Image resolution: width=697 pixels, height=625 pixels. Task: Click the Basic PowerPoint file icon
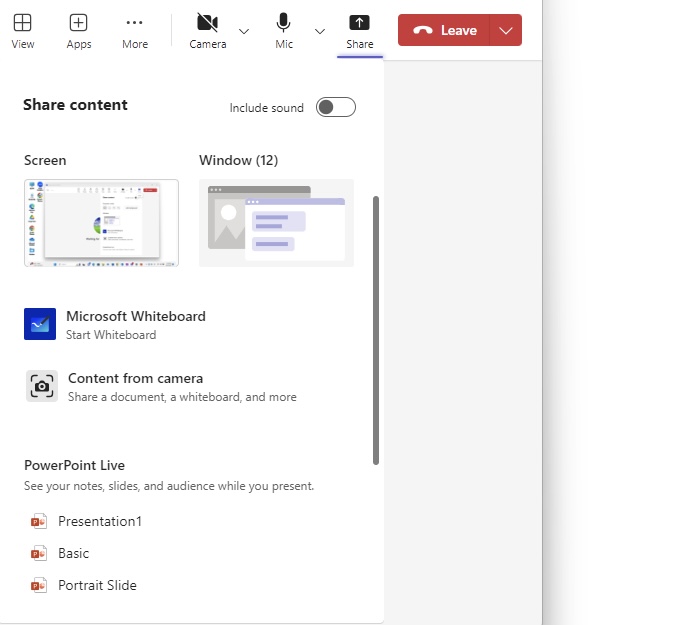(39, 553)
